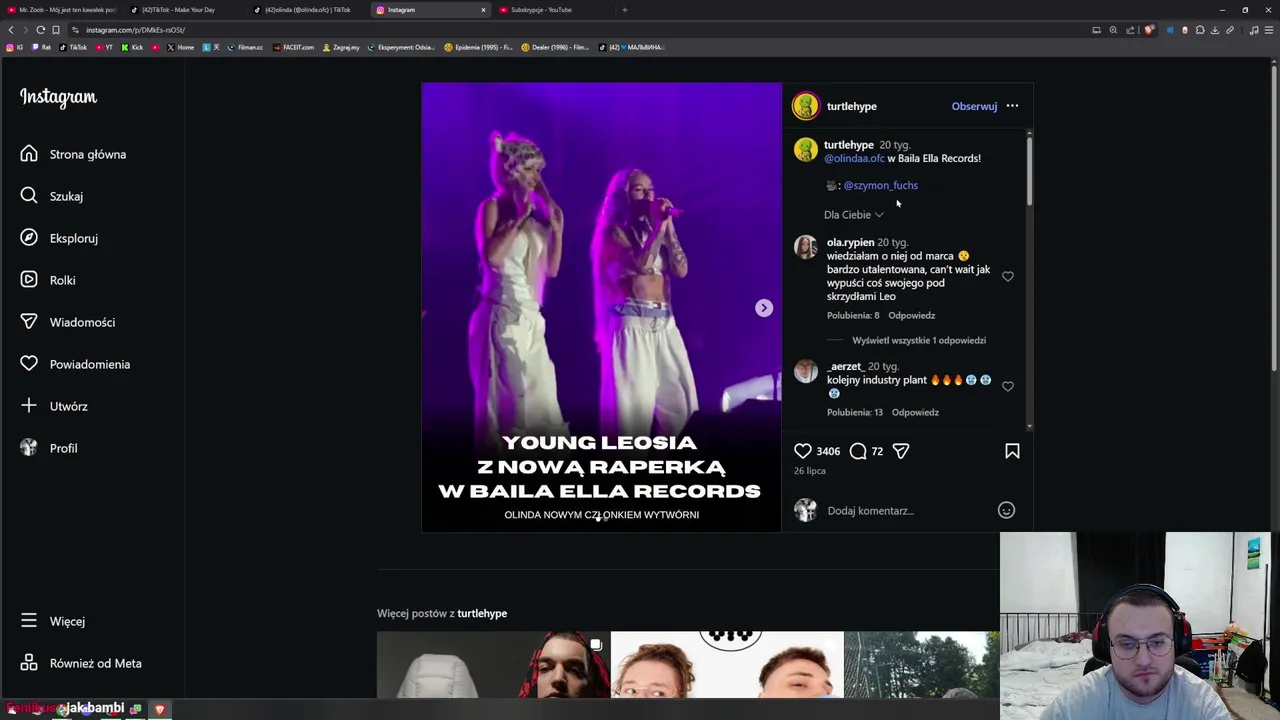This screenshot has width=1280, height=720.
Task: Switch to the olinda TikTok tab
Action: pos(308,10)
